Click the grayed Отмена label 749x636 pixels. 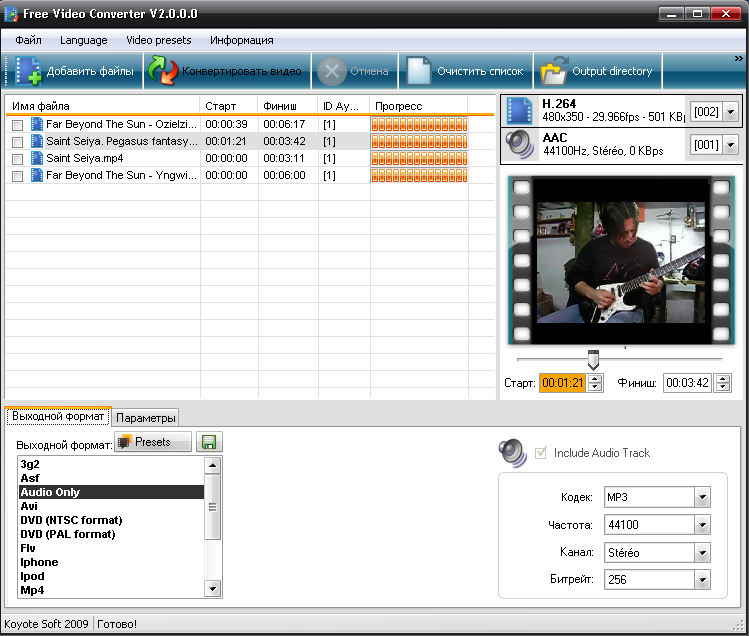pyautogui.click(x=369, y=71)
